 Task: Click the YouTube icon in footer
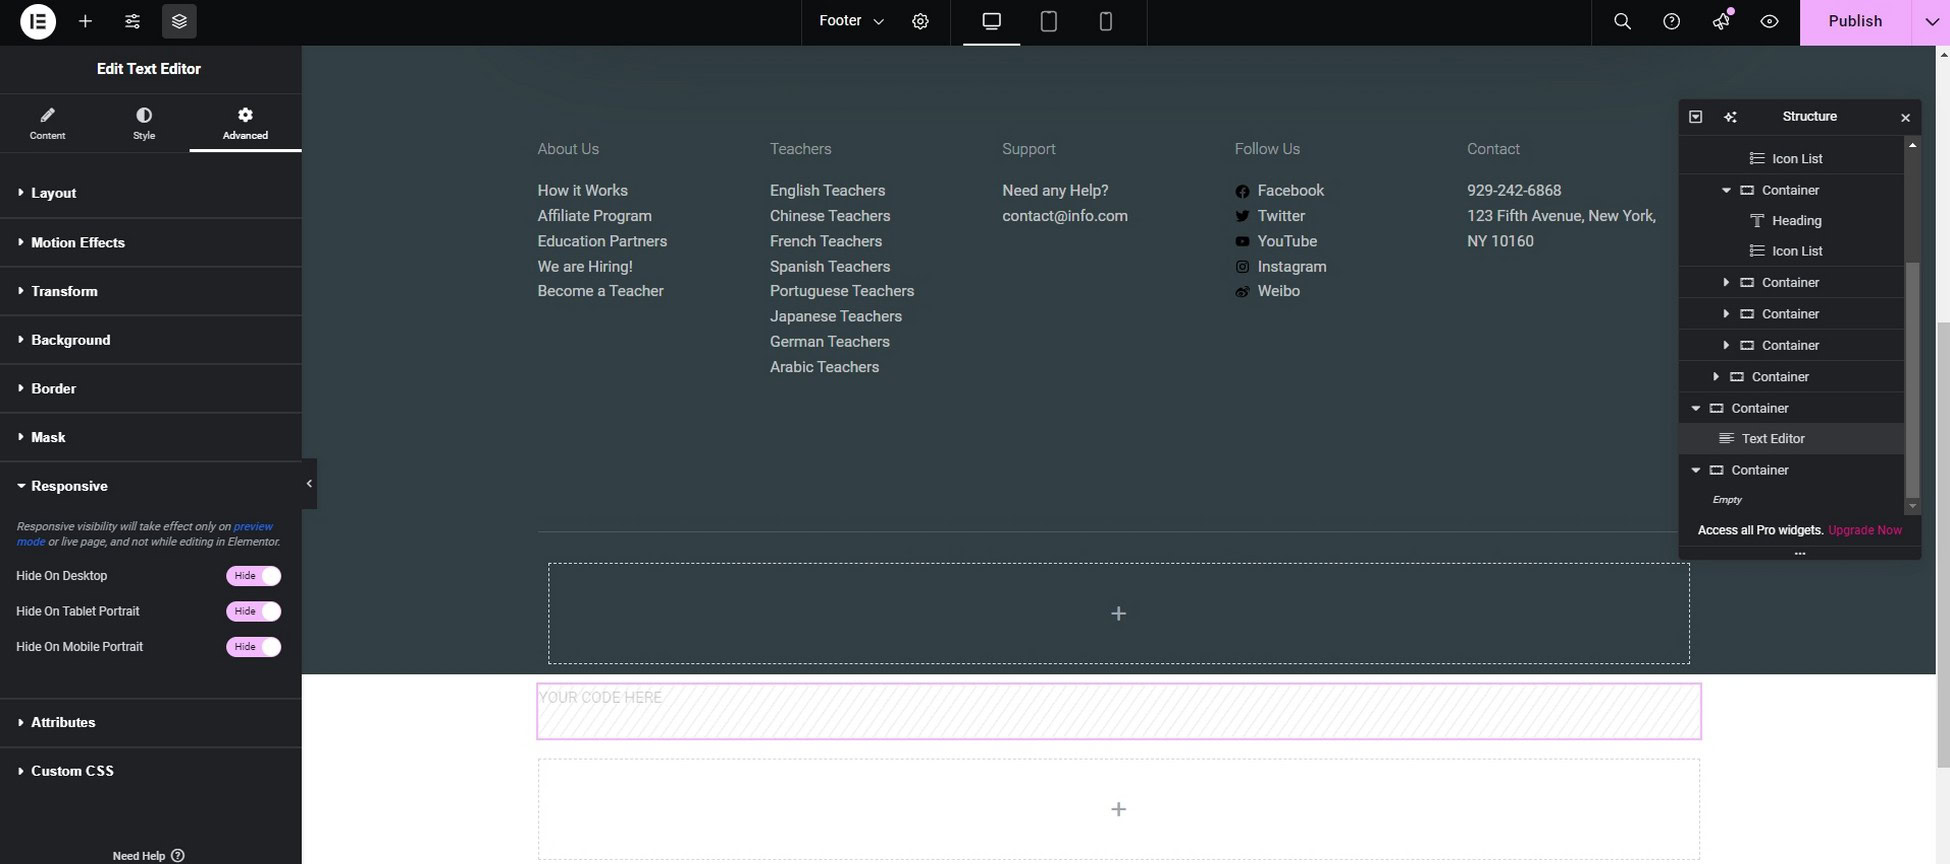point(1242,242)
